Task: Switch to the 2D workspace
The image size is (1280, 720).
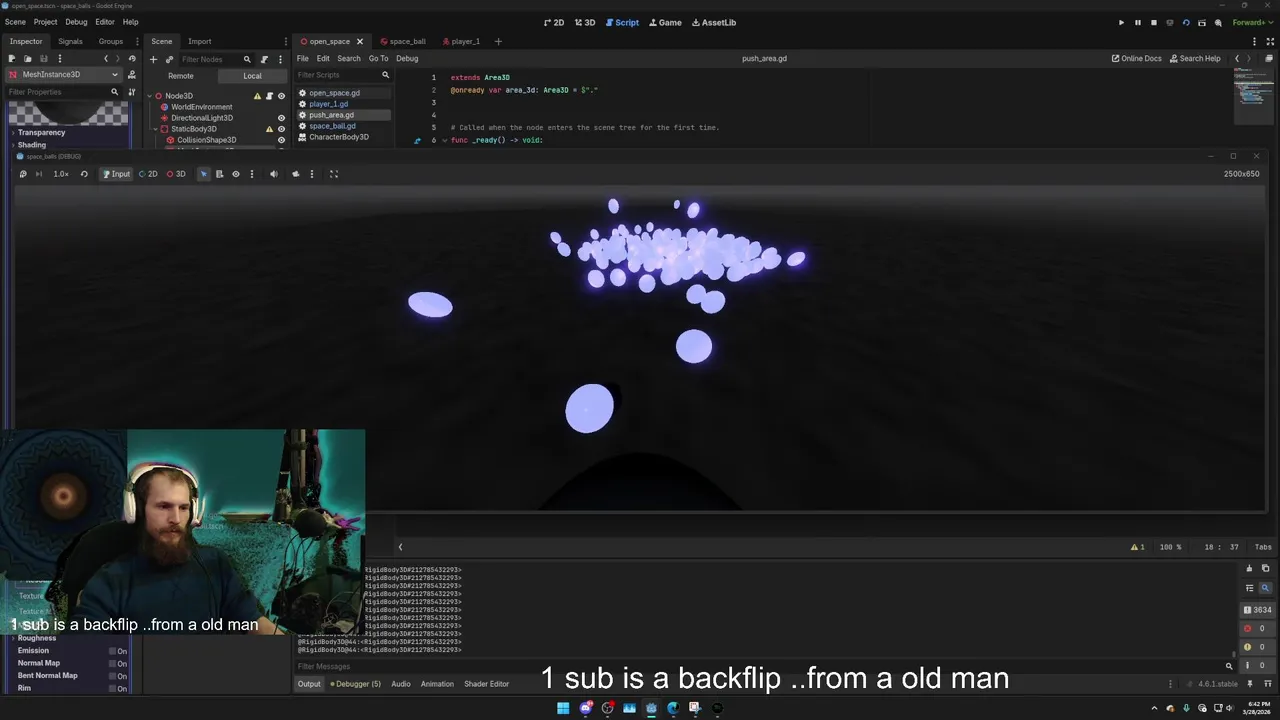Action: [x=554, y=22]
